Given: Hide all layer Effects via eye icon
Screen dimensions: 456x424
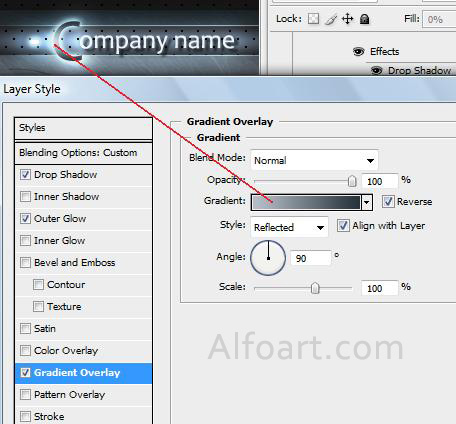Looking at the screenshot, I should (x=358, y=51).
